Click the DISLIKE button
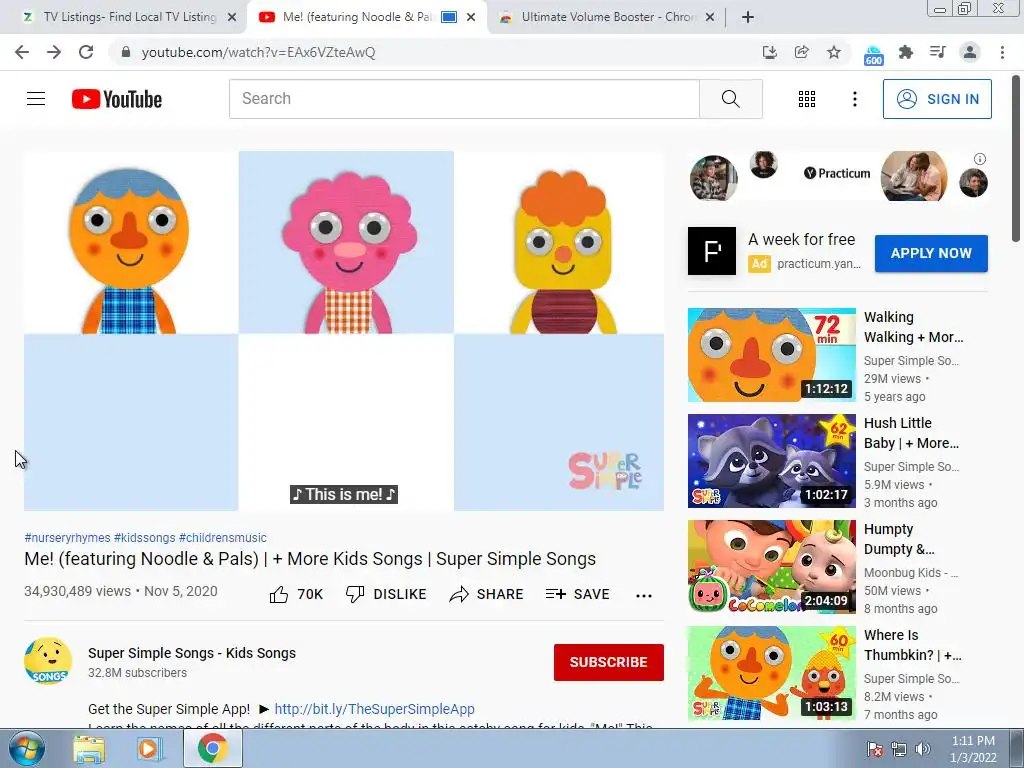This screenshot has width=1024, height=768. click(x=386, y=594)
